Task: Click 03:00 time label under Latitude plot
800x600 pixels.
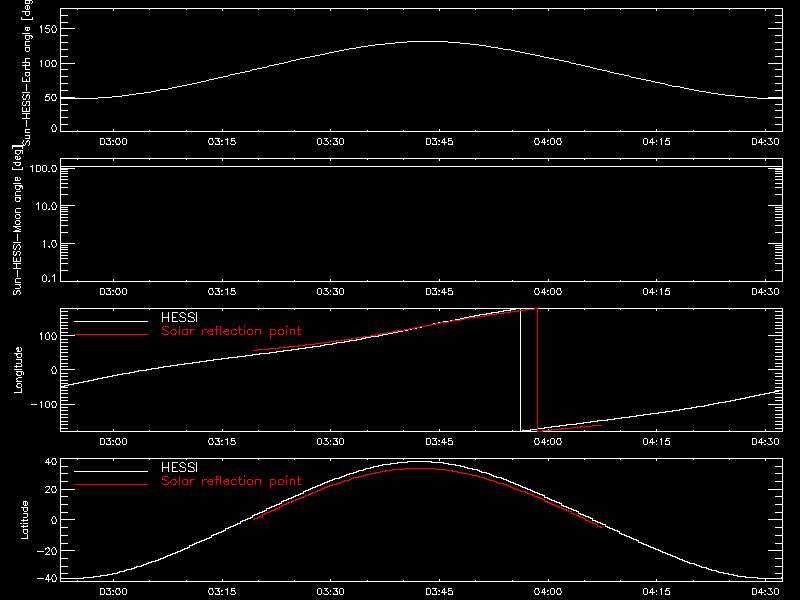Action: (113, 592)
